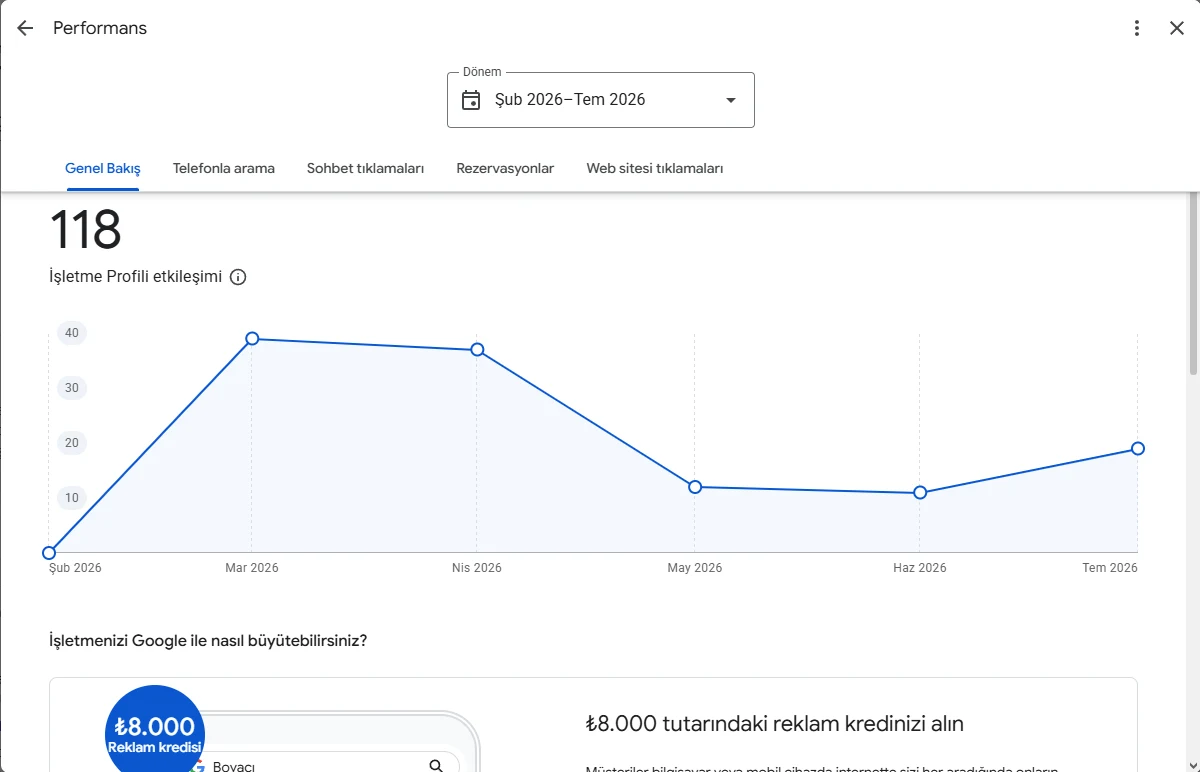Click the May 2026 axis label
This screenshot has width=1200, height=772.
[695, 568]
